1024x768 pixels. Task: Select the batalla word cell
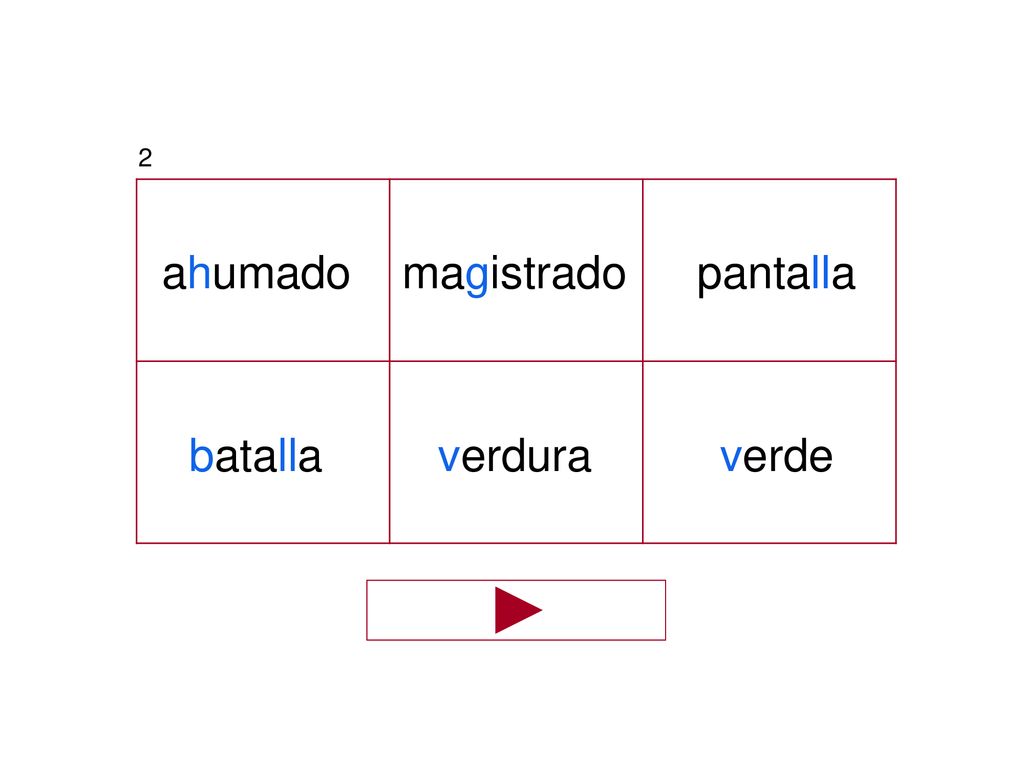pyautogui.click(x=263, y=452)
